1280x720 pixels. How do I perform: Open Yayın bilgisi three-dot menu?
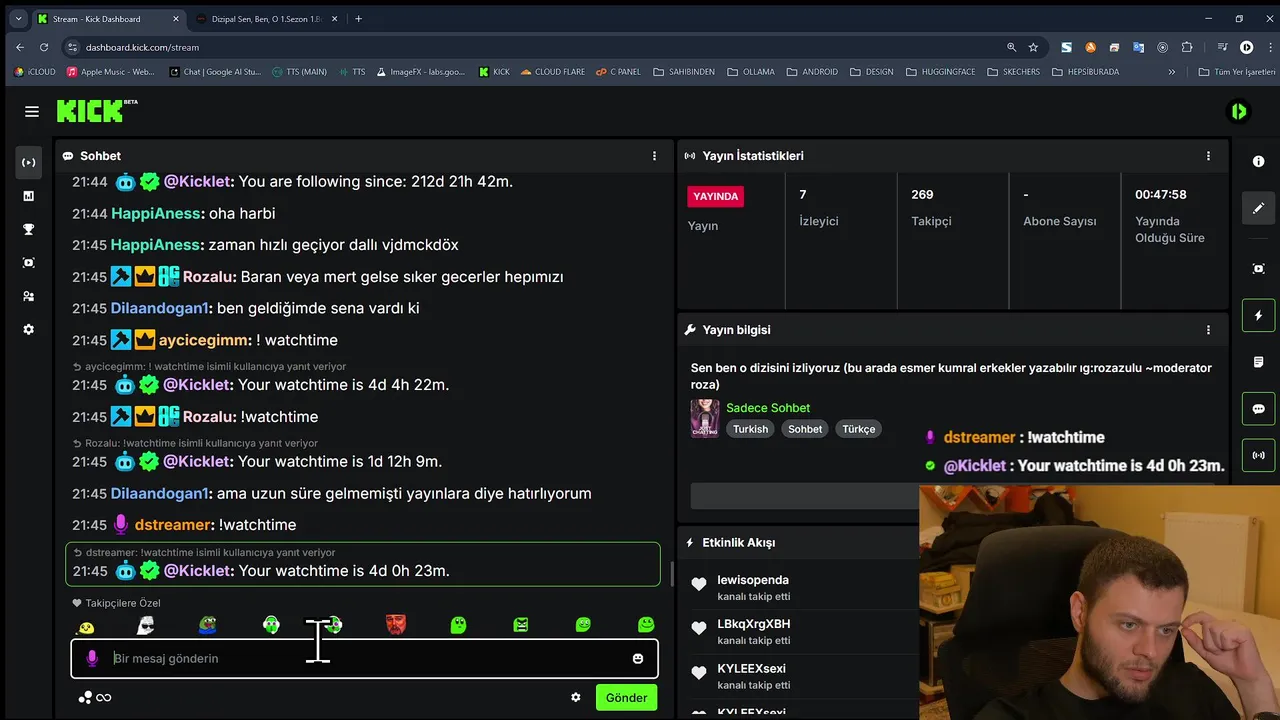[1208, 330]
